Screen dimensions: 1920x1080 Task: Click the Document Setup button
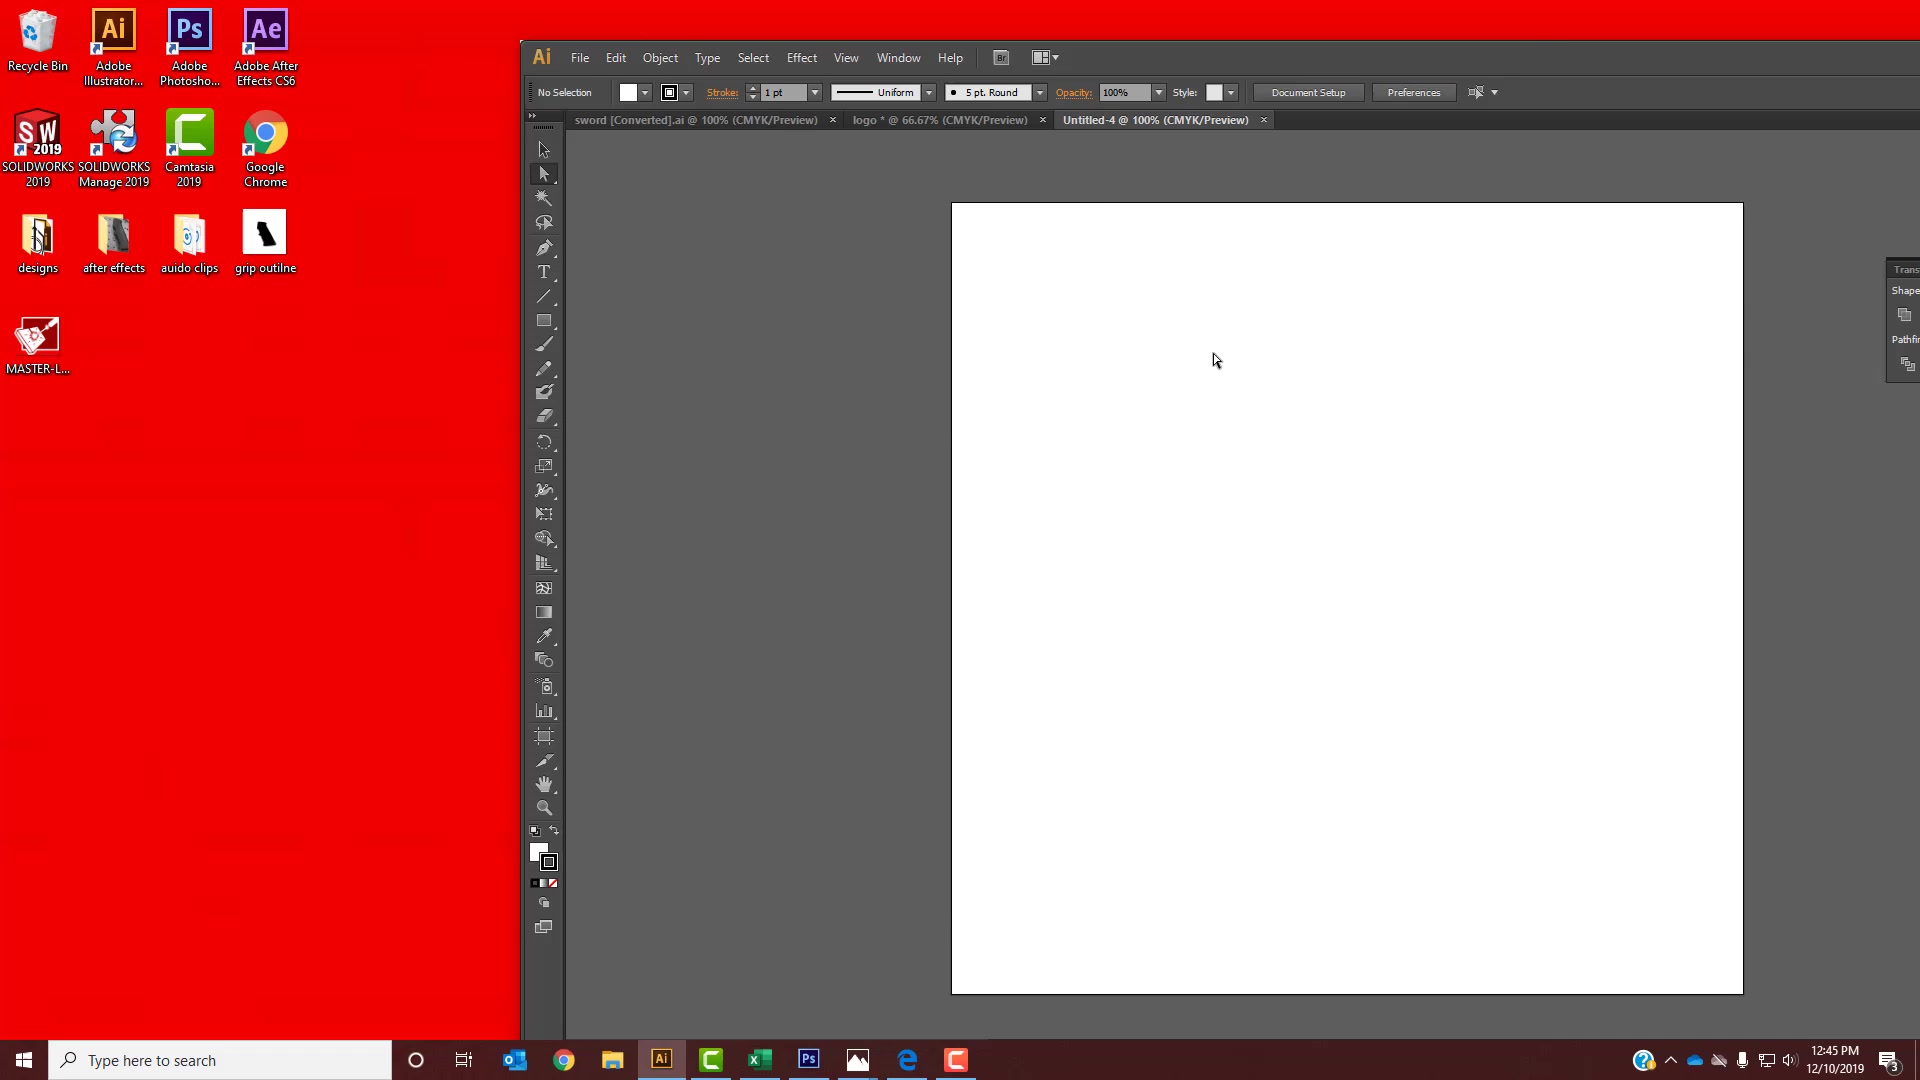1307,92
